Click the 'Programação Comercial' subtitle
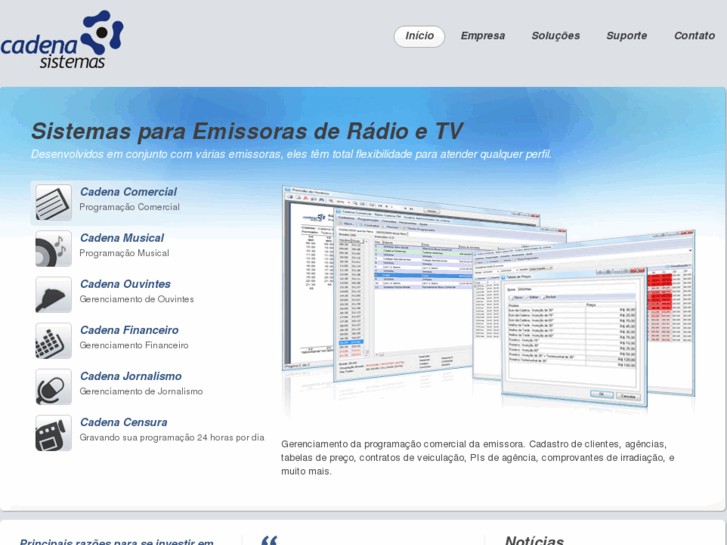 (129, 207)
